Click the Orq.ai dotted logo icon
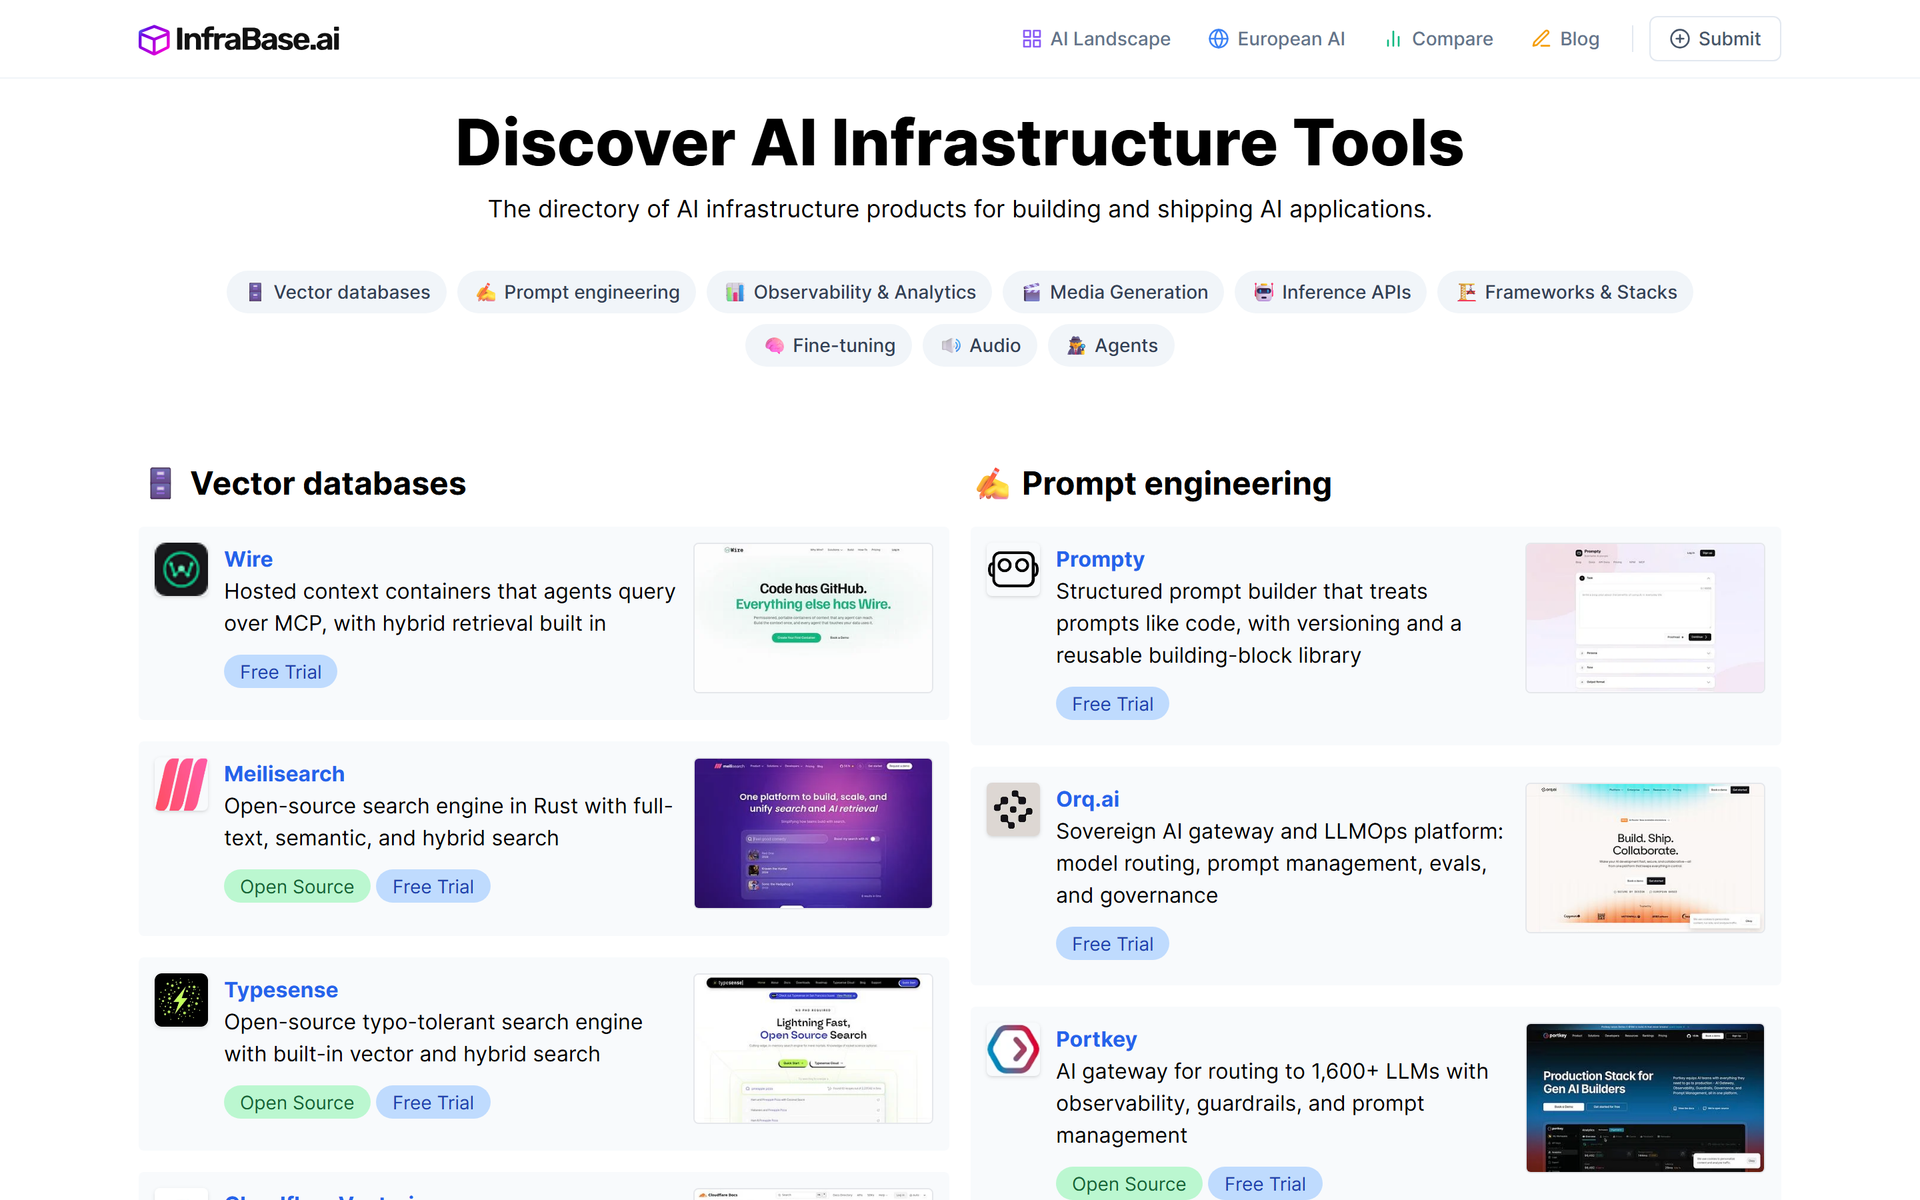Screen dimensions: 1920x1200 (x=1013, y=810)
